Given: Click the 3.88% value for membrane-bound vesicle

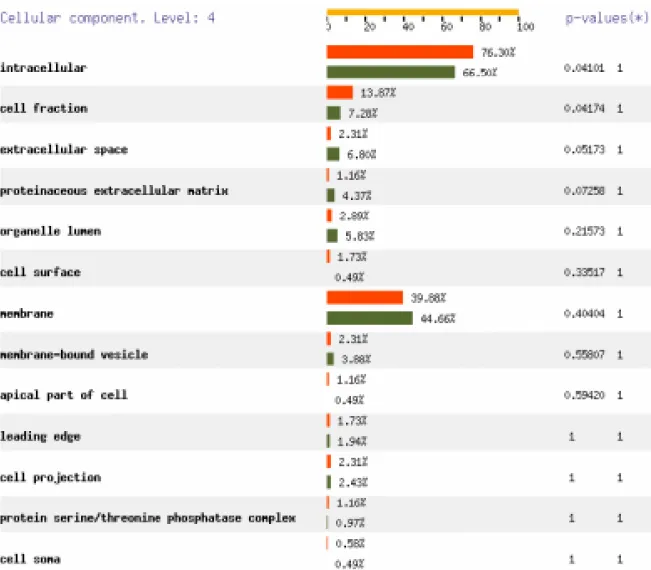Looking at the screenshot, I should (x=356, y=359).
